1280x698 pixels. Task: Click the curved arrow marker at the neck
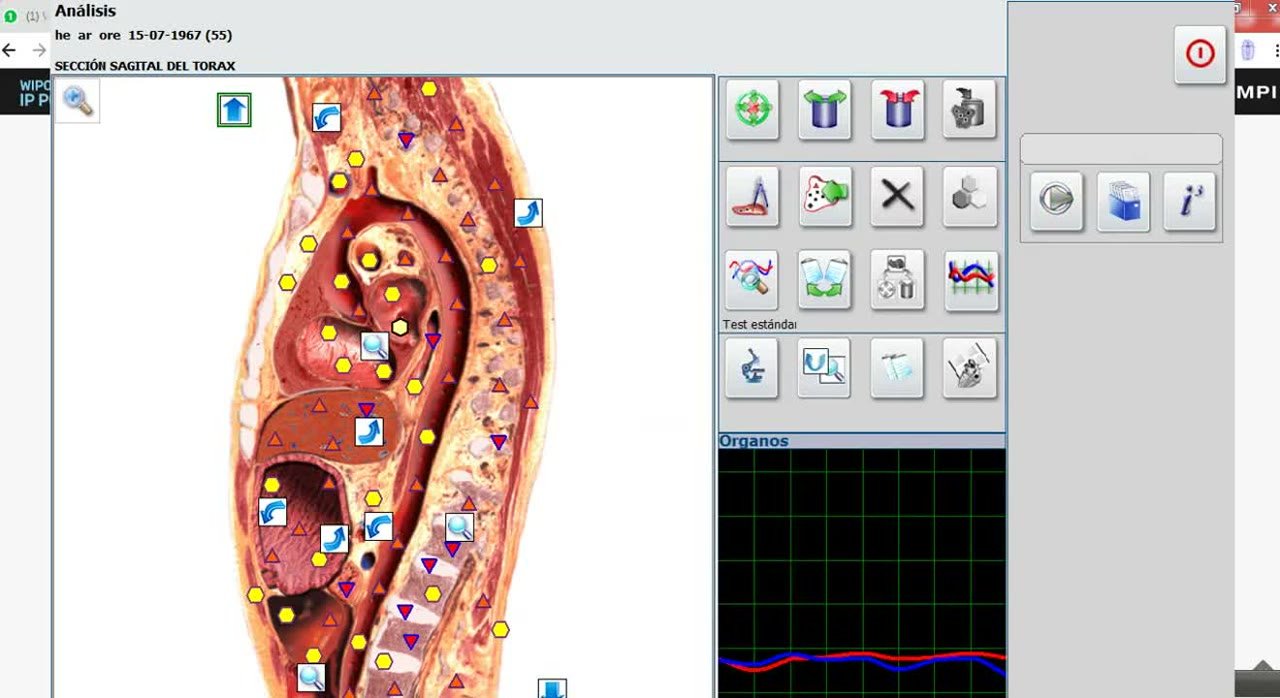pos(326,118)
